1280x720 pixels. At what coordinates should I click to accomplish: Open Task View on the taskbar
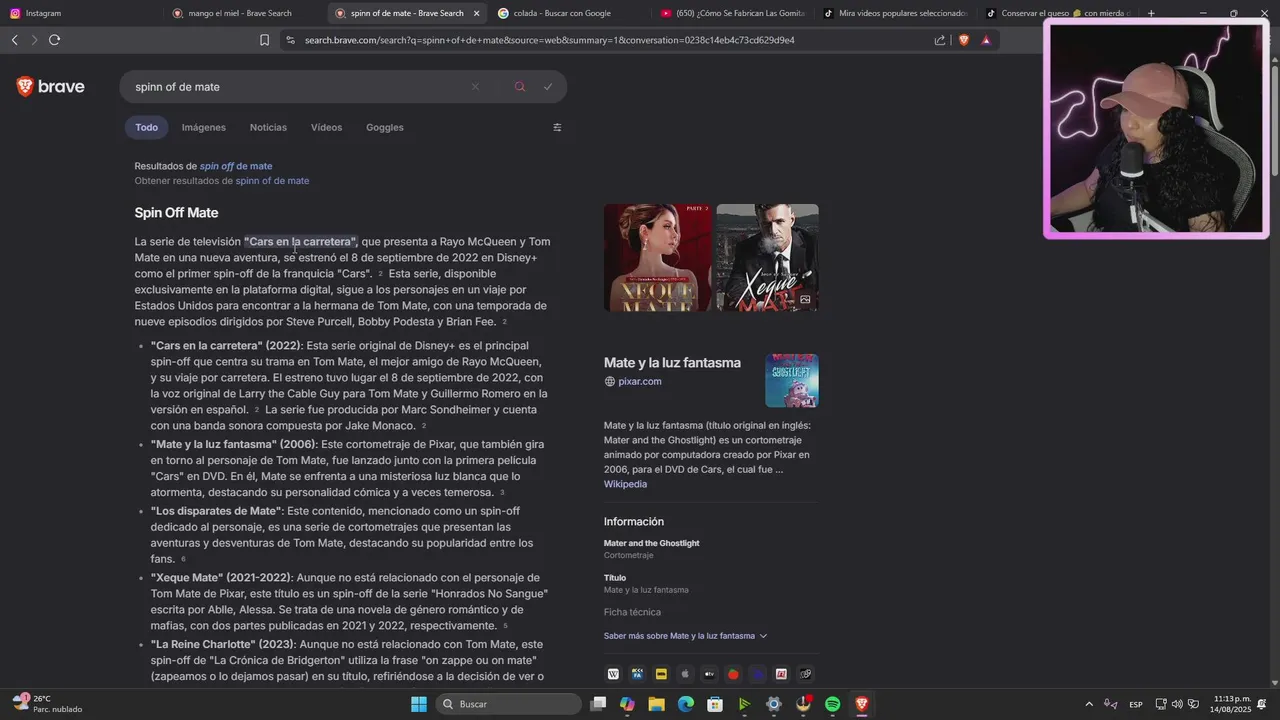(x=598, y=704)
